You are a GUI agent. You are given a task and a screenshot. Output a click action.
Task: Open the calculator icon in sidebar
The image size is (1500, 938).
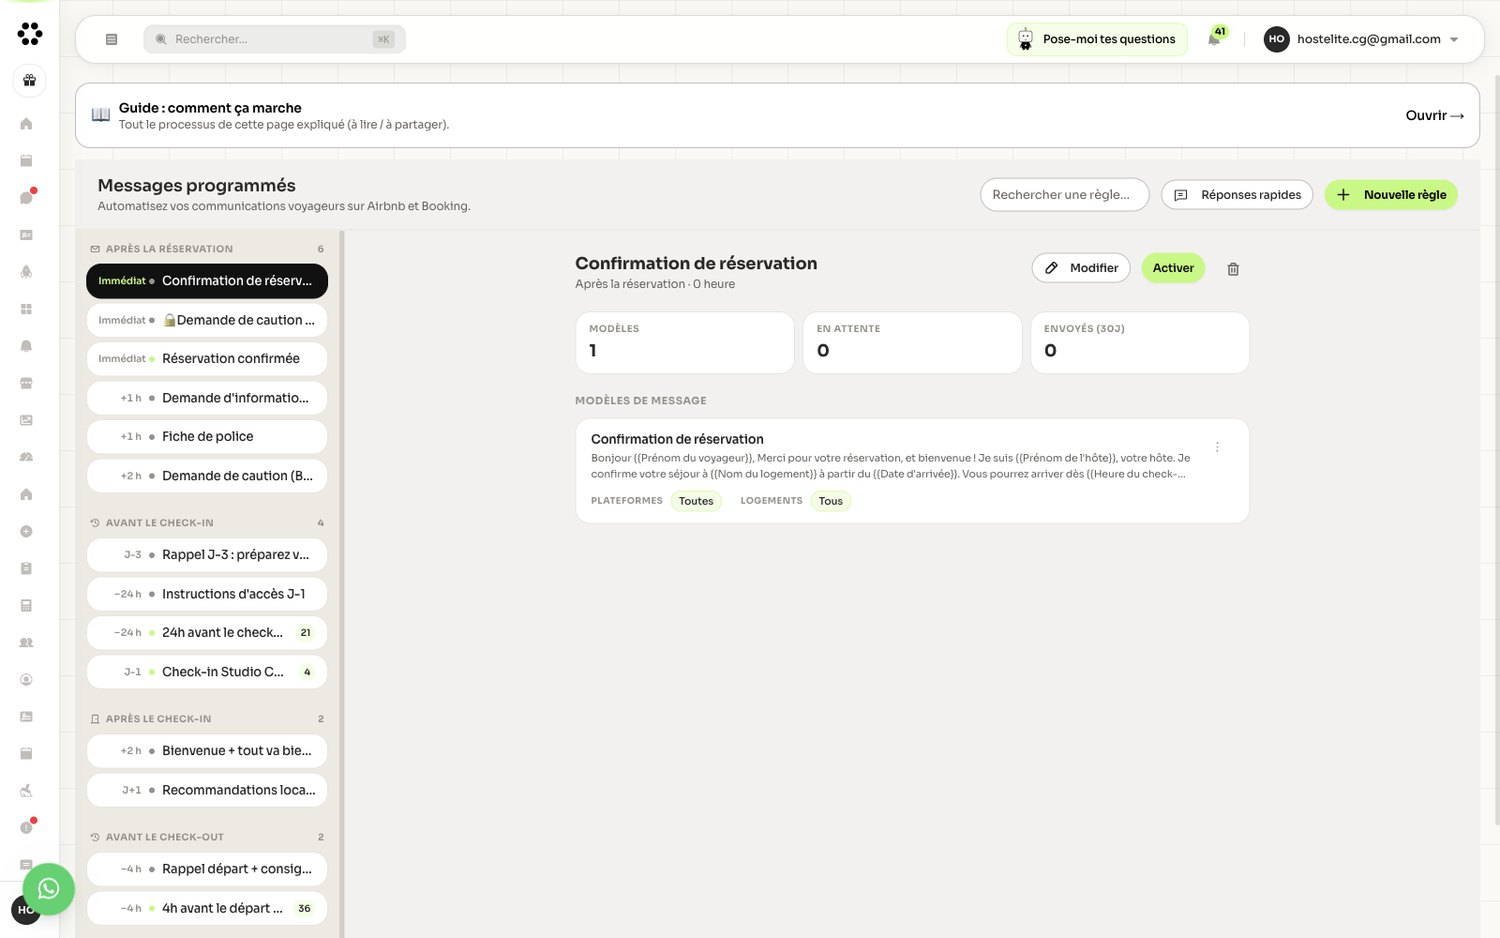click(27, 605)
